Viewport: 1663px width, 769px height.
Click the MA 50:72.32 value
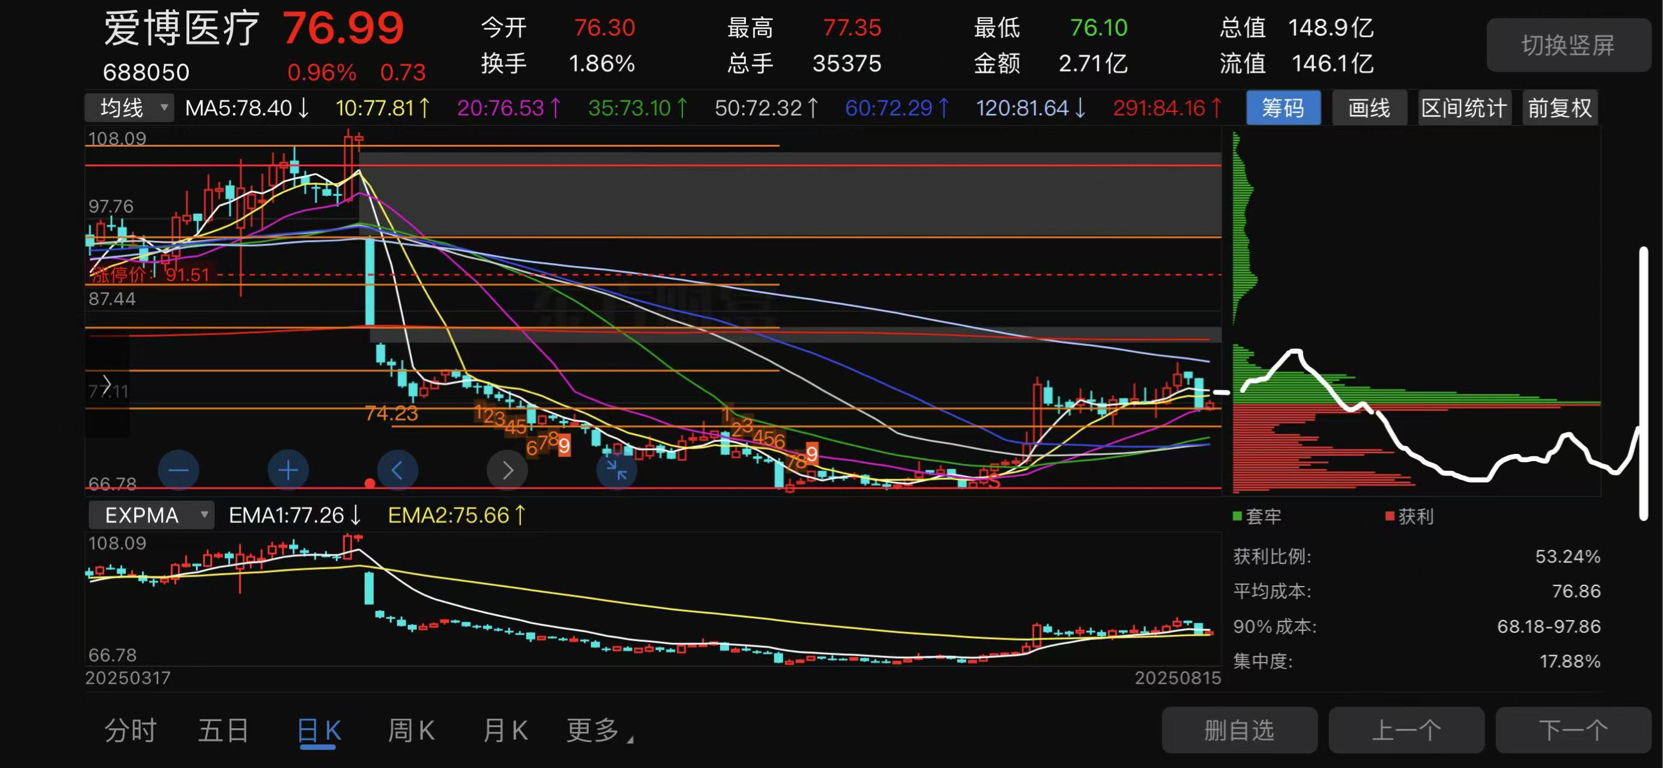767,108
